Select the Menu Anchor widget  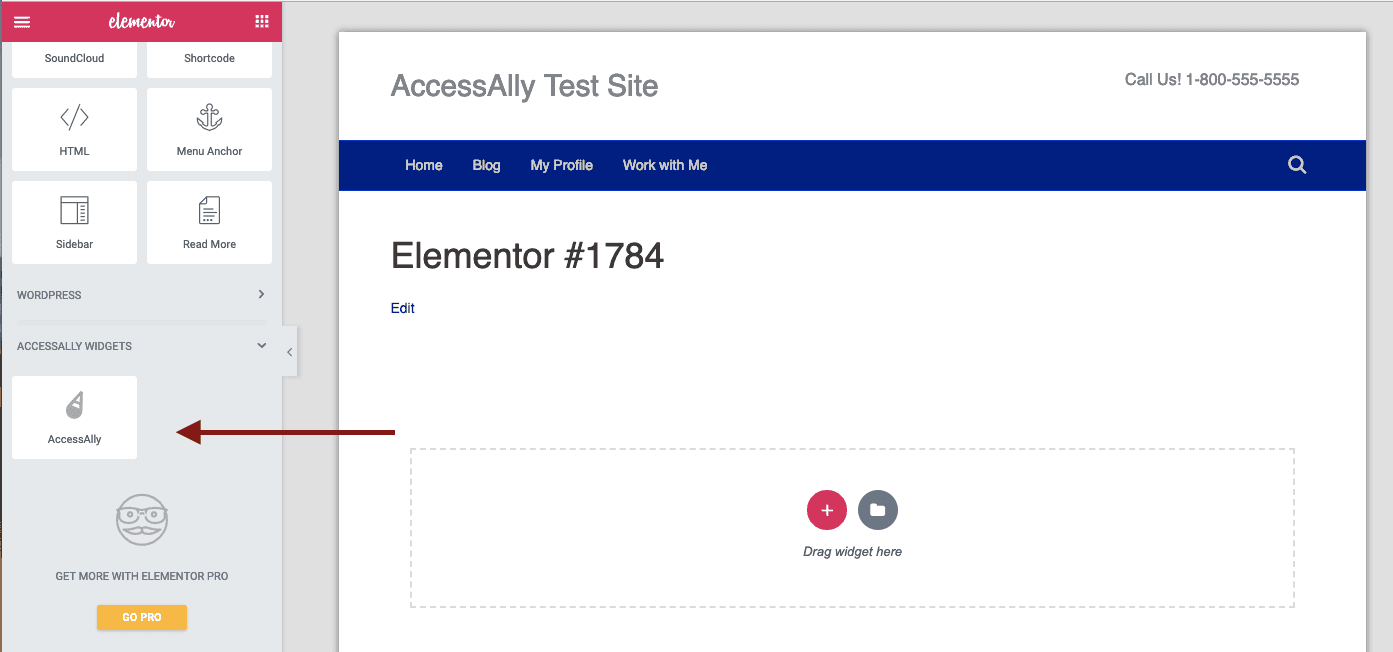tap(209, 129)
